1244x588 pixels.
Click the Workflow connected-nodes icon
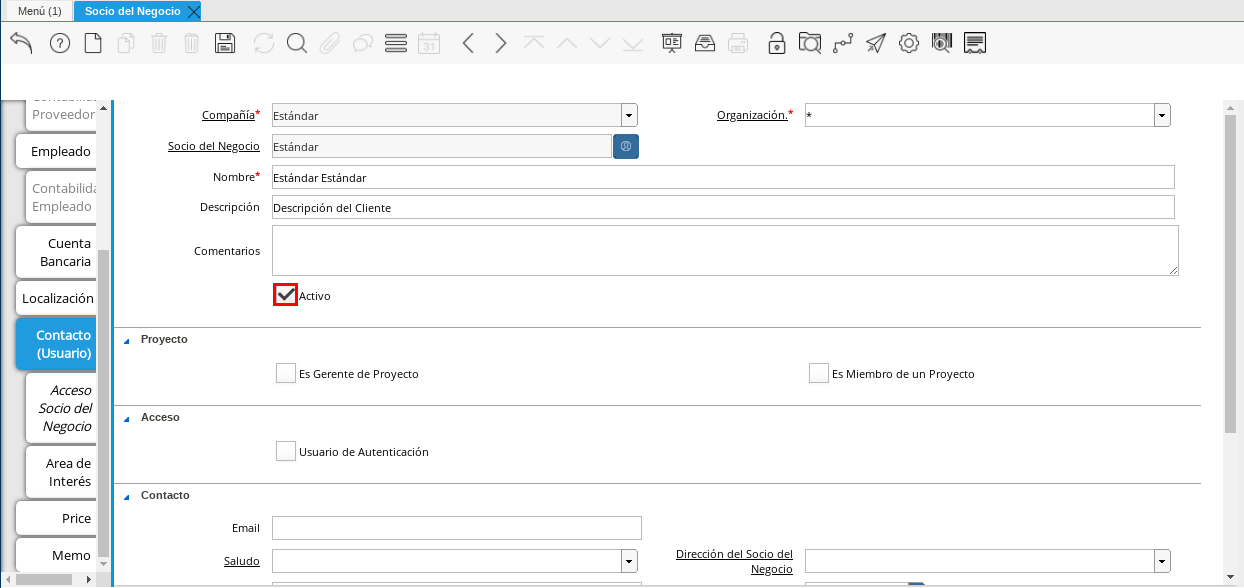point(843,43)
